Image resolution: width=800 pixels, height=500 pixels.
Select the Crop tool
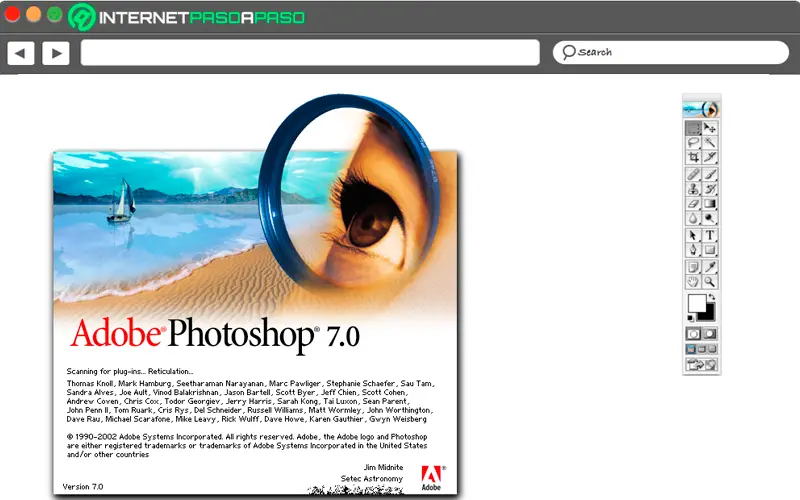click(x=693, y=157)
